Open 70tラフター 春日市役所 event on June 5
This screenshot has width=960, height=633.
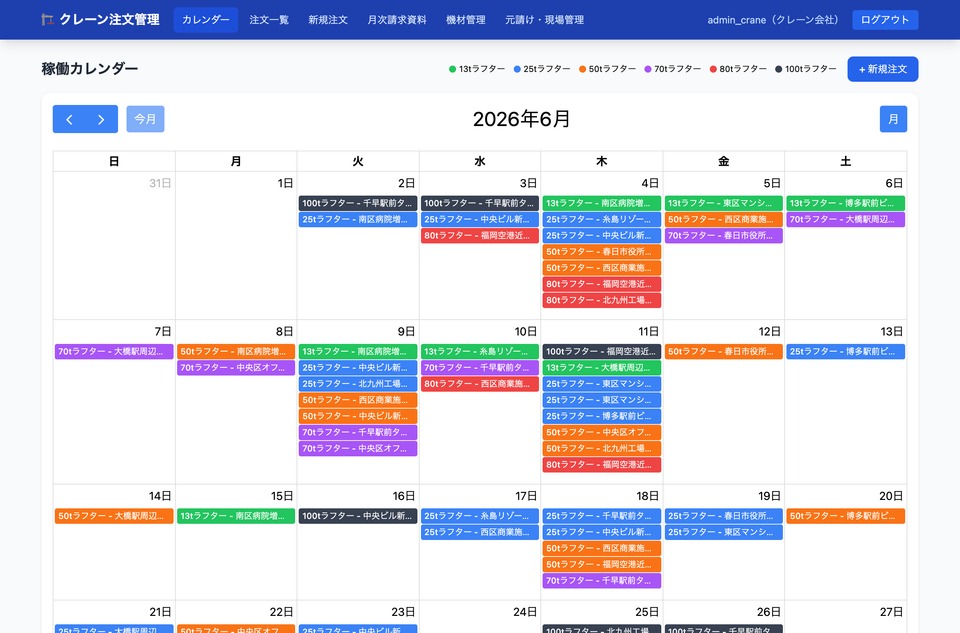coord(723,236)
